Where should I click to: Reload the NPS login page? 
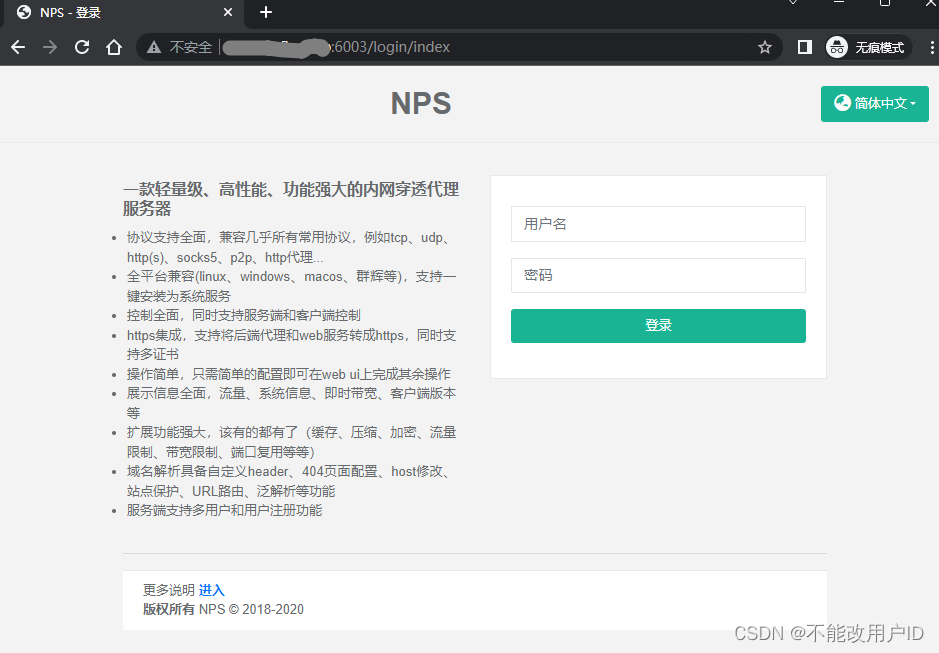click(x=82, y=47)
